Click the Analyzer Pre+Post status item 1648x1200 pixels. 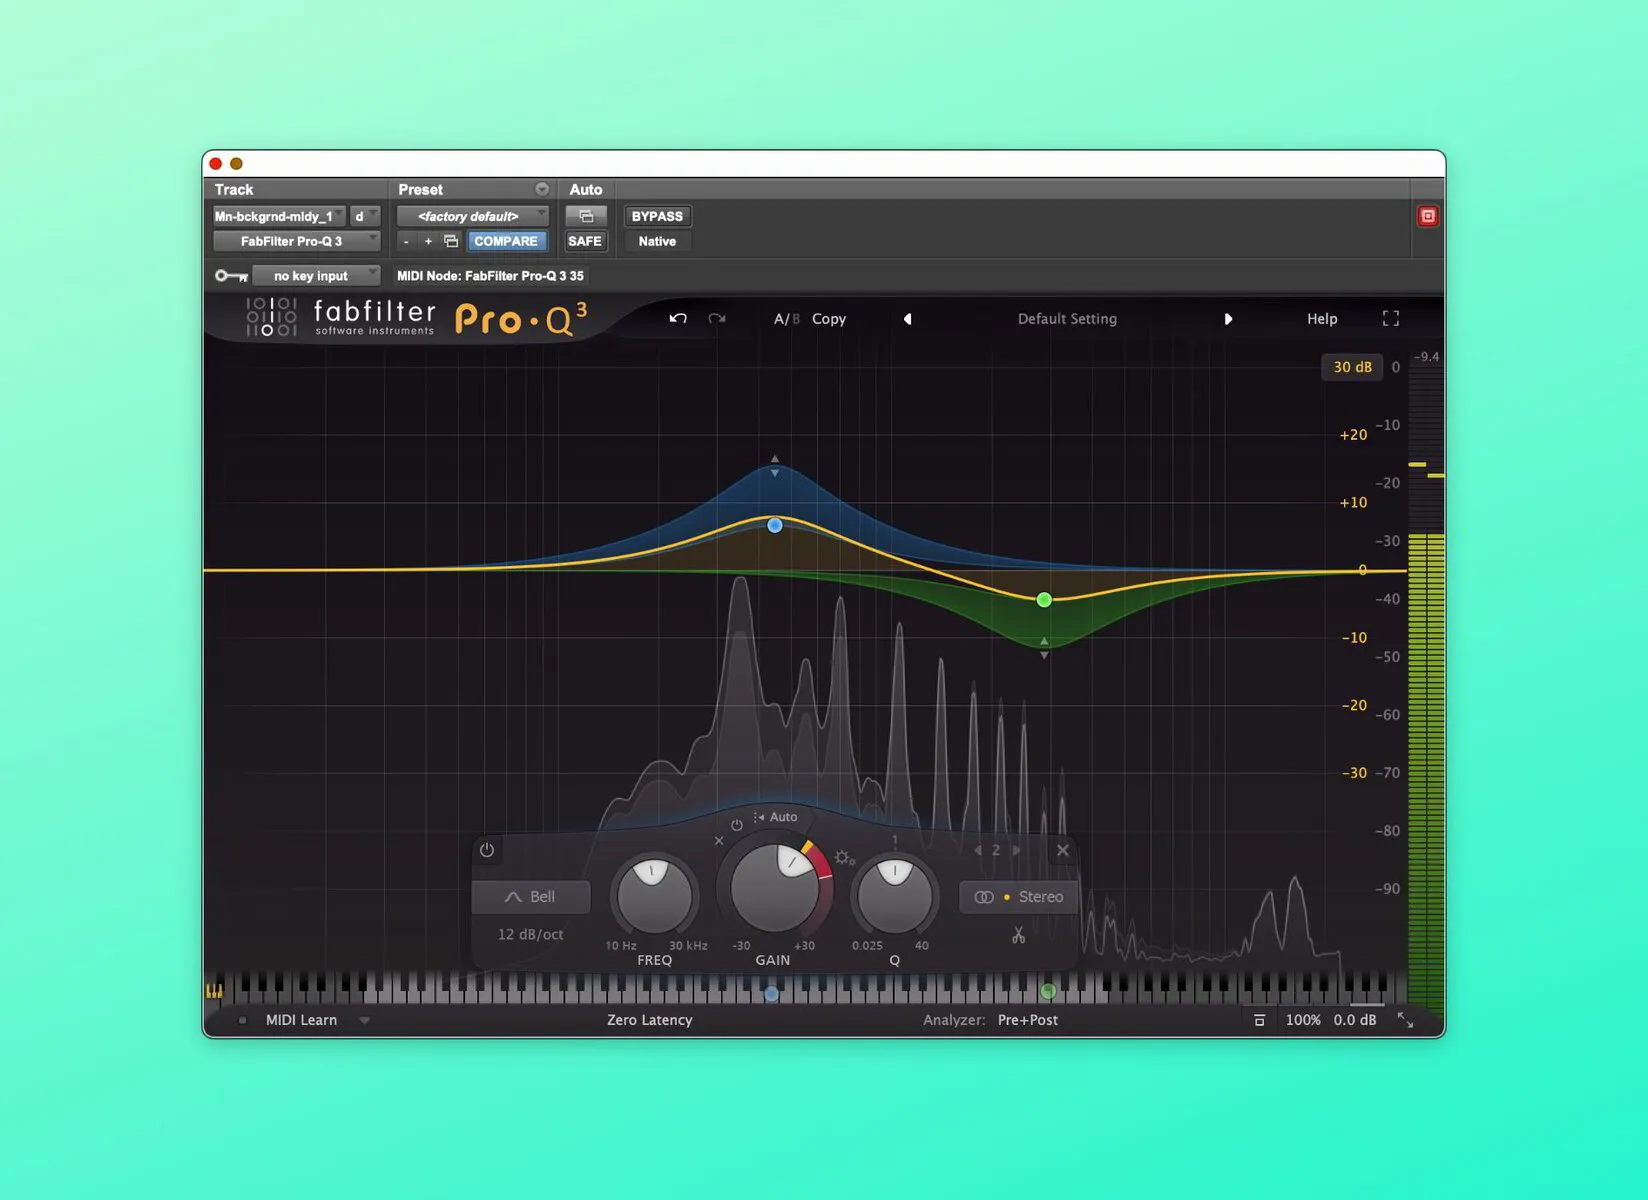pyautogui.click(x=1027, y=1019)
